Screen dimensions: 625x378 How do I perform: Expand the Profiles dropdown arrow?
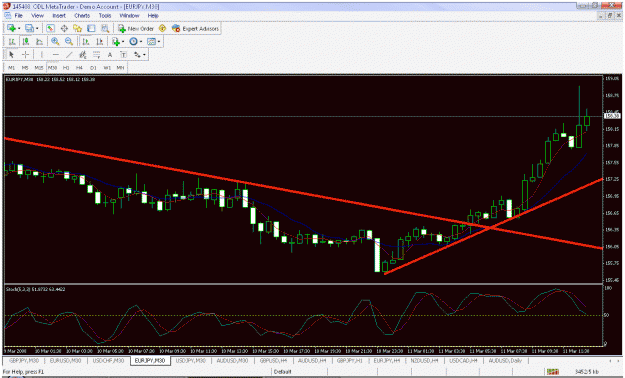[x=37, y=29]
